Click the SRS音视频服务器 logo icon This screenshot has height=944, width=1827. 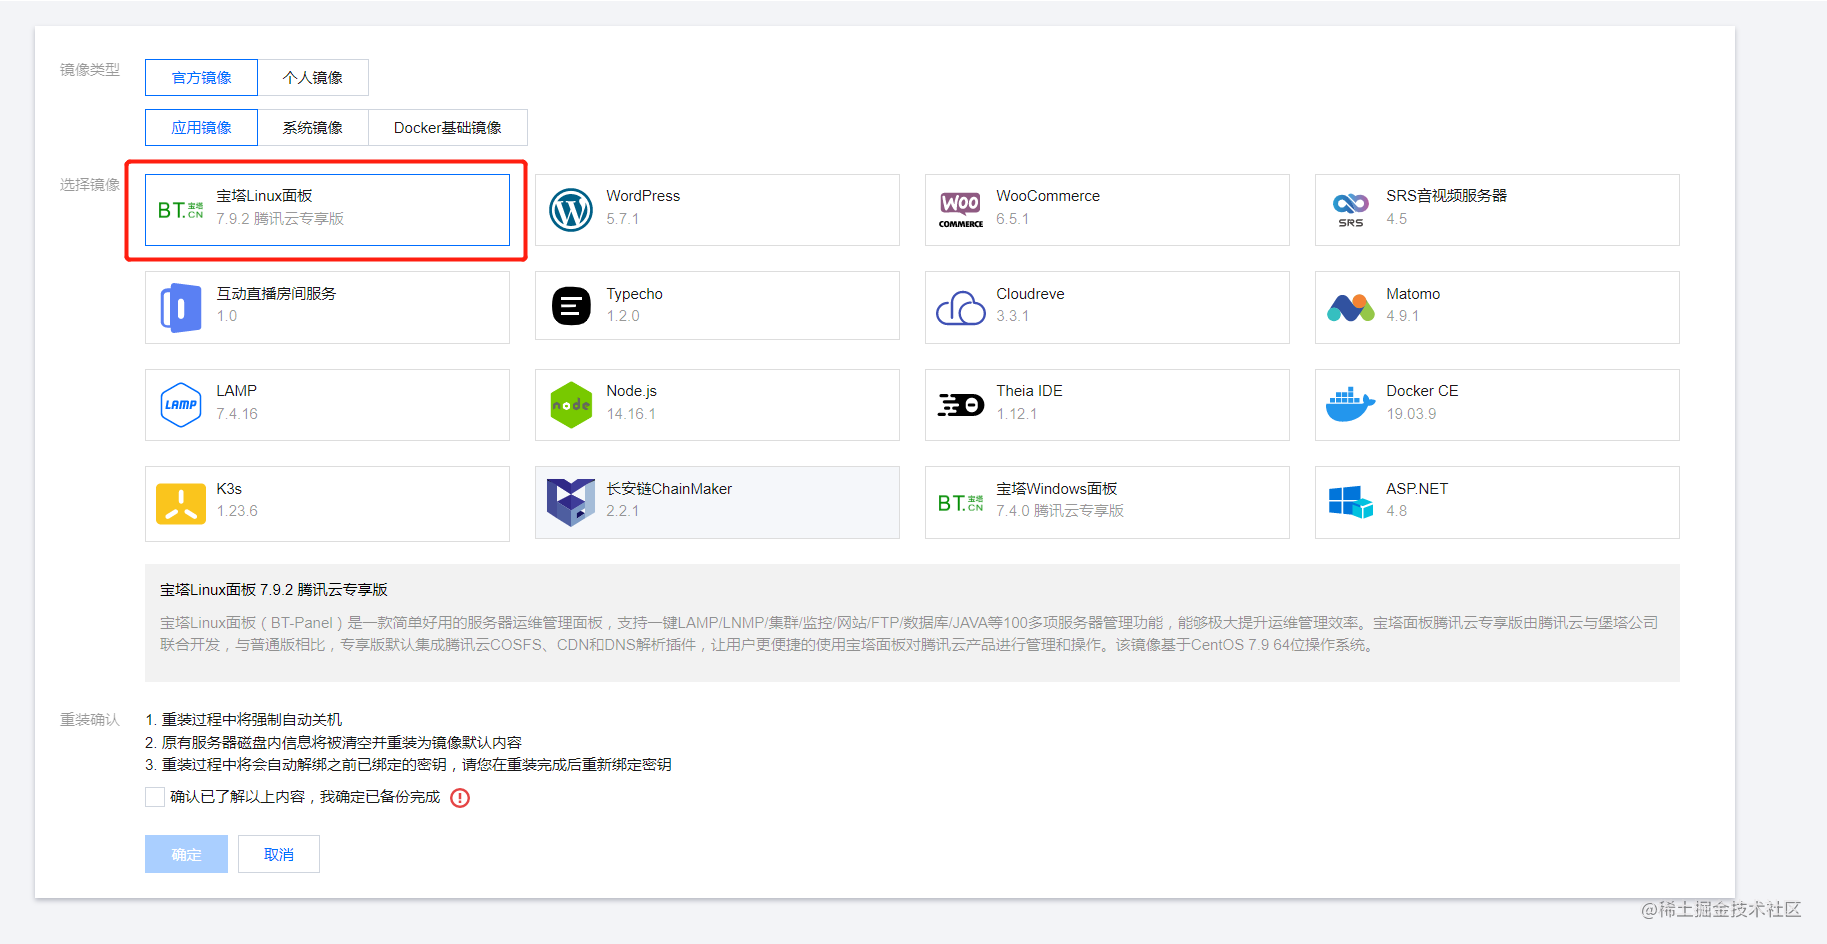[x=1351, y=210]
